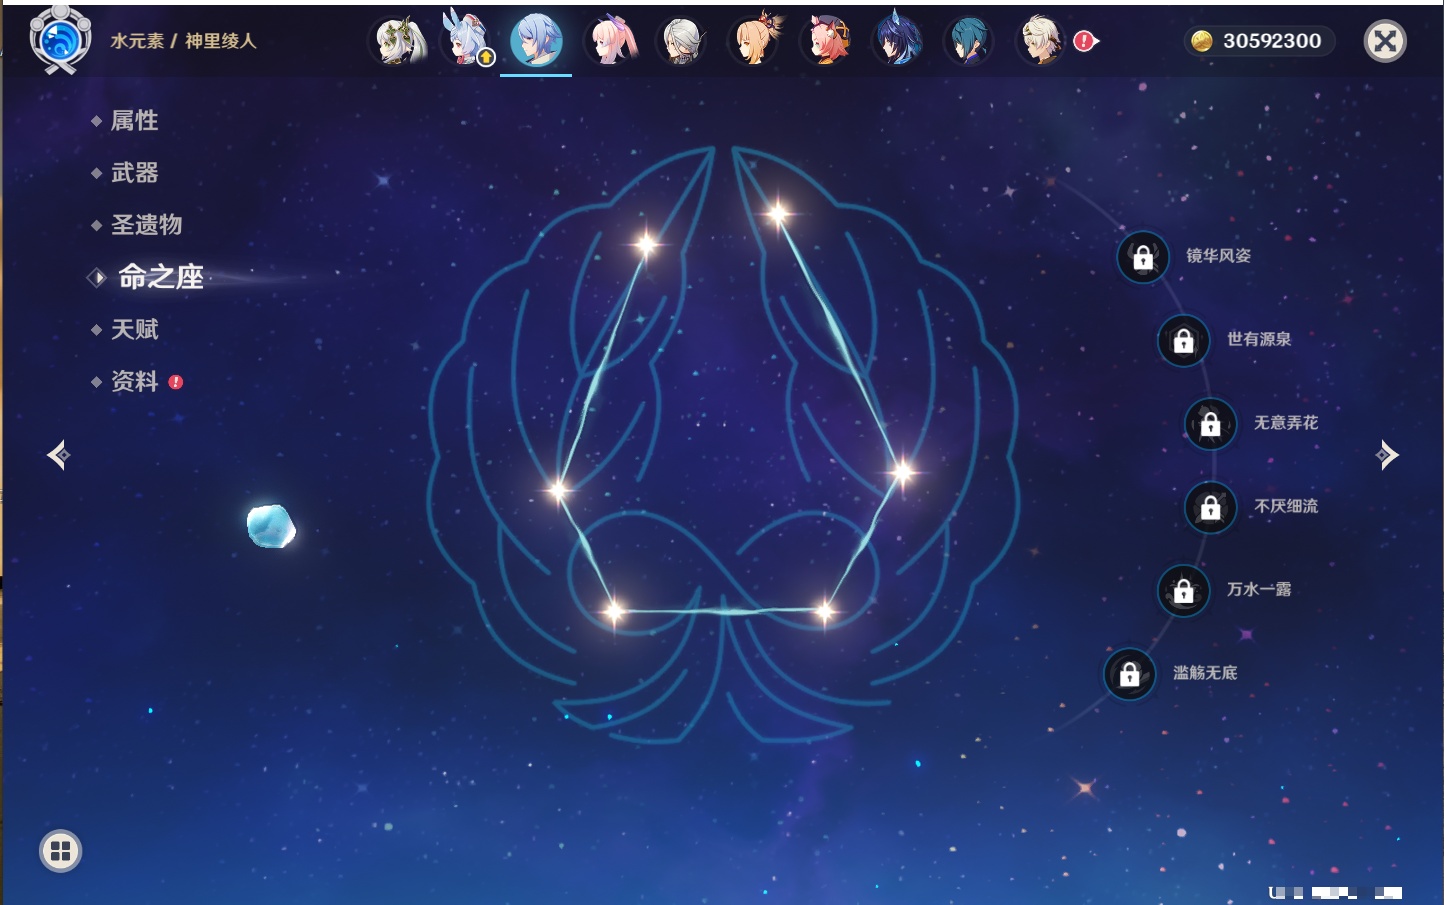Screen dimensions: 1444x905
Task: Select the grey-haired character avatar
Action: coord(682,41)
